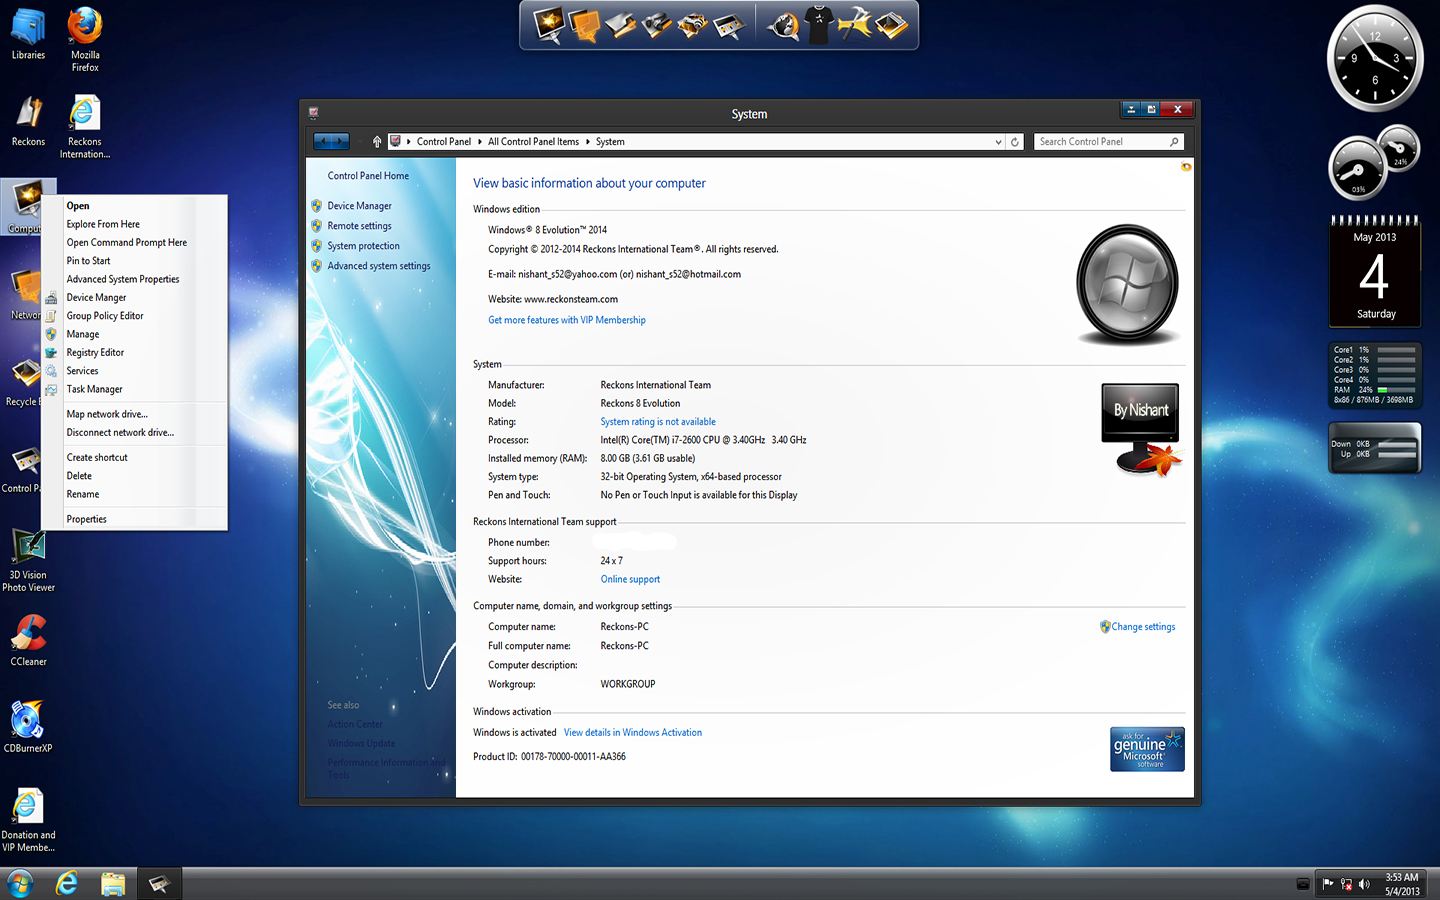This screenshot has height=900, width=1440.
Task: Open Online support website link
Action: click(630, 580)
